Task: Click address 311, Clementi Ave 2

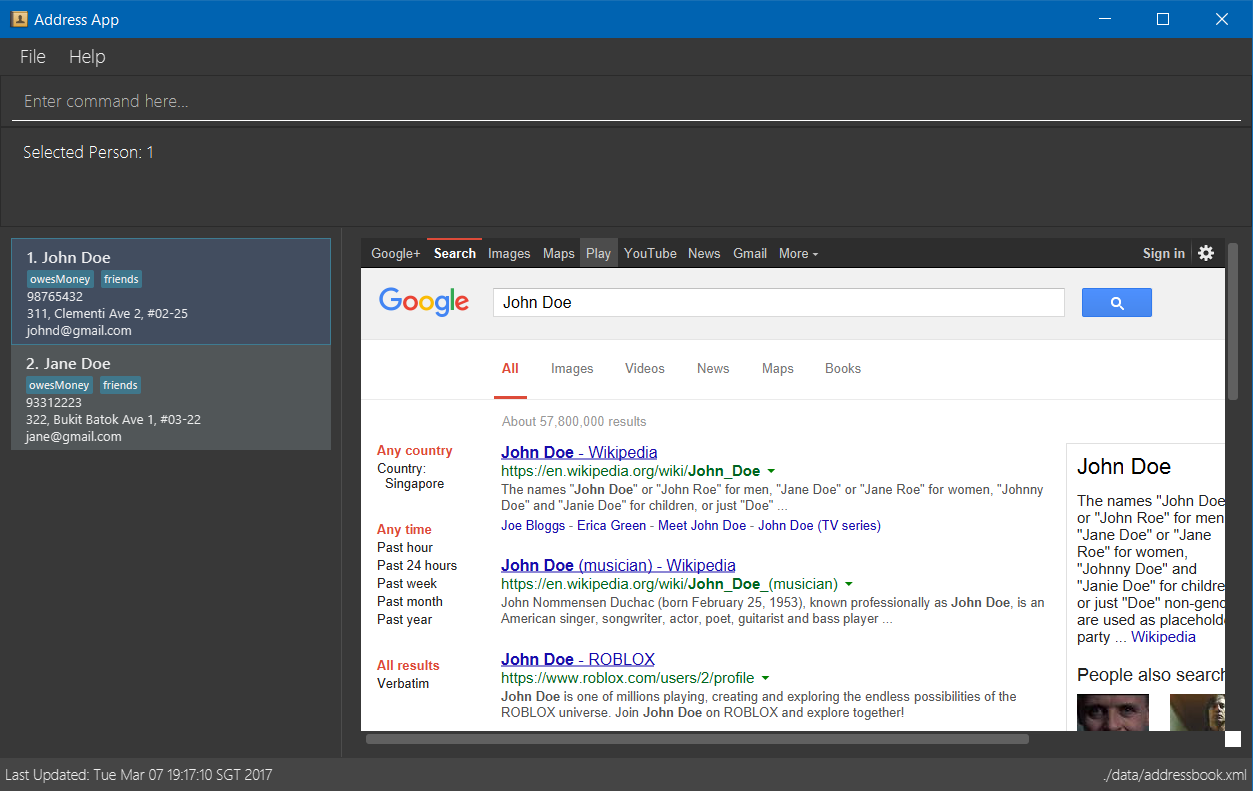Action: [107, 314]
